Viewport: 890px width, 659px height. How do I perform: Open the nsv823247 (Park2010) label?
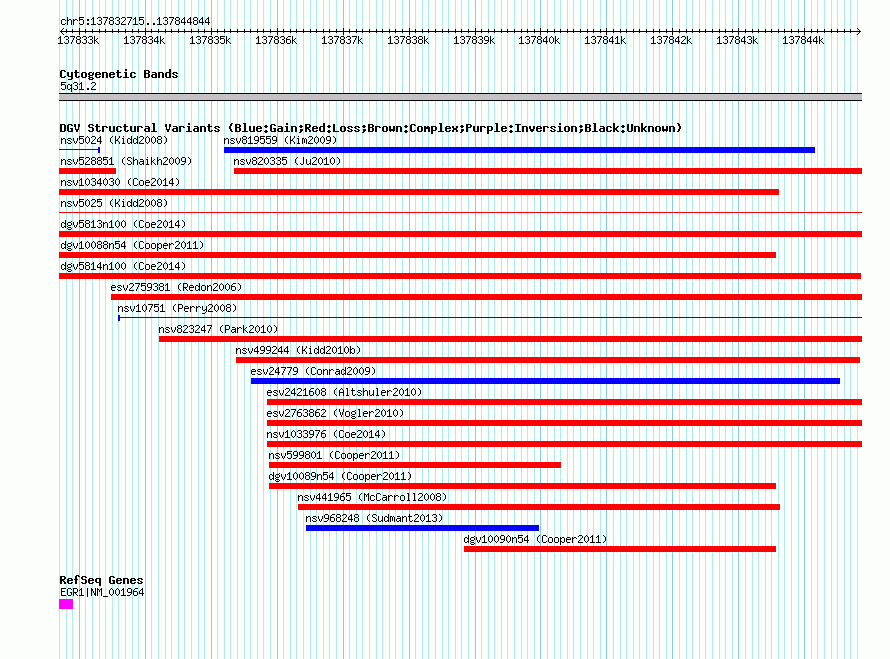pyautogui.click(x=218, y=329)
